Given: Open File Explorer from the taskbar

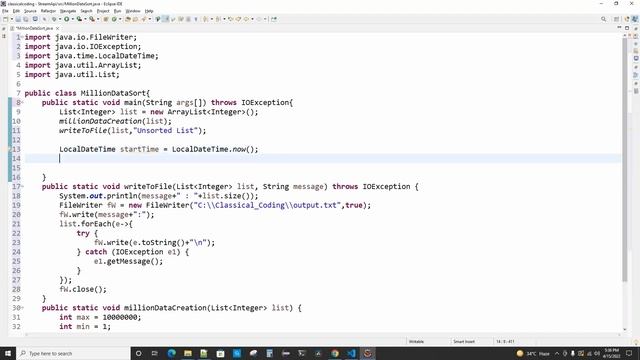Looking at the screenshot, I should [188, 353].
